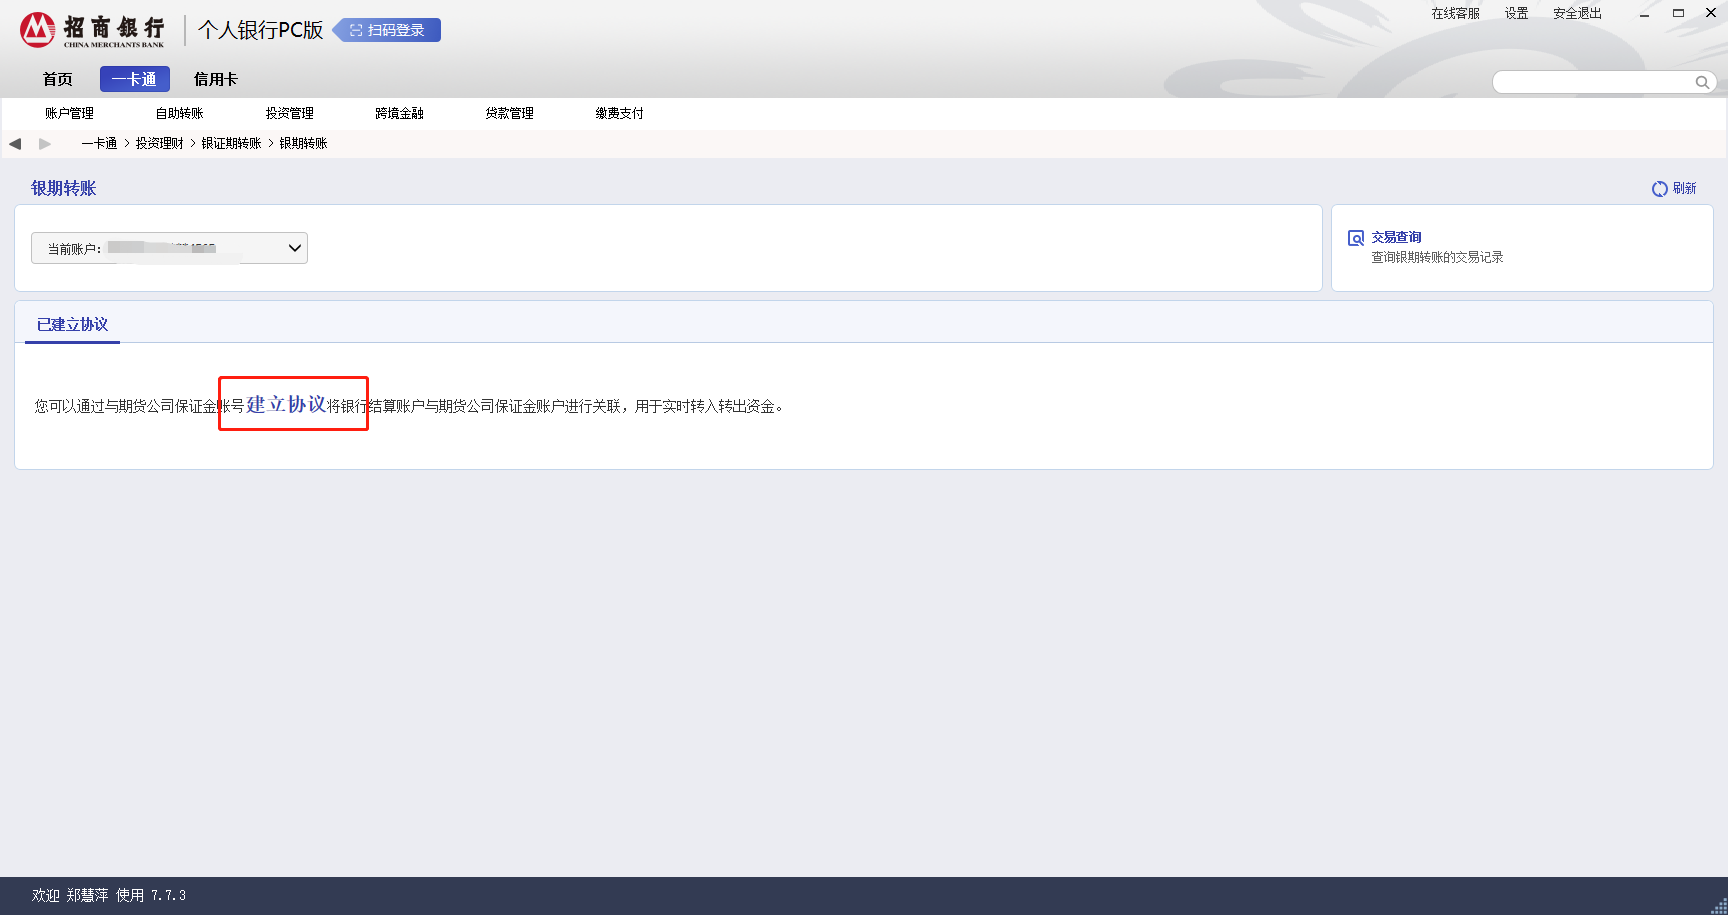Switch to the 信用卡 tab
This screenshot has width=1728, height=915.
coord(215,79)
